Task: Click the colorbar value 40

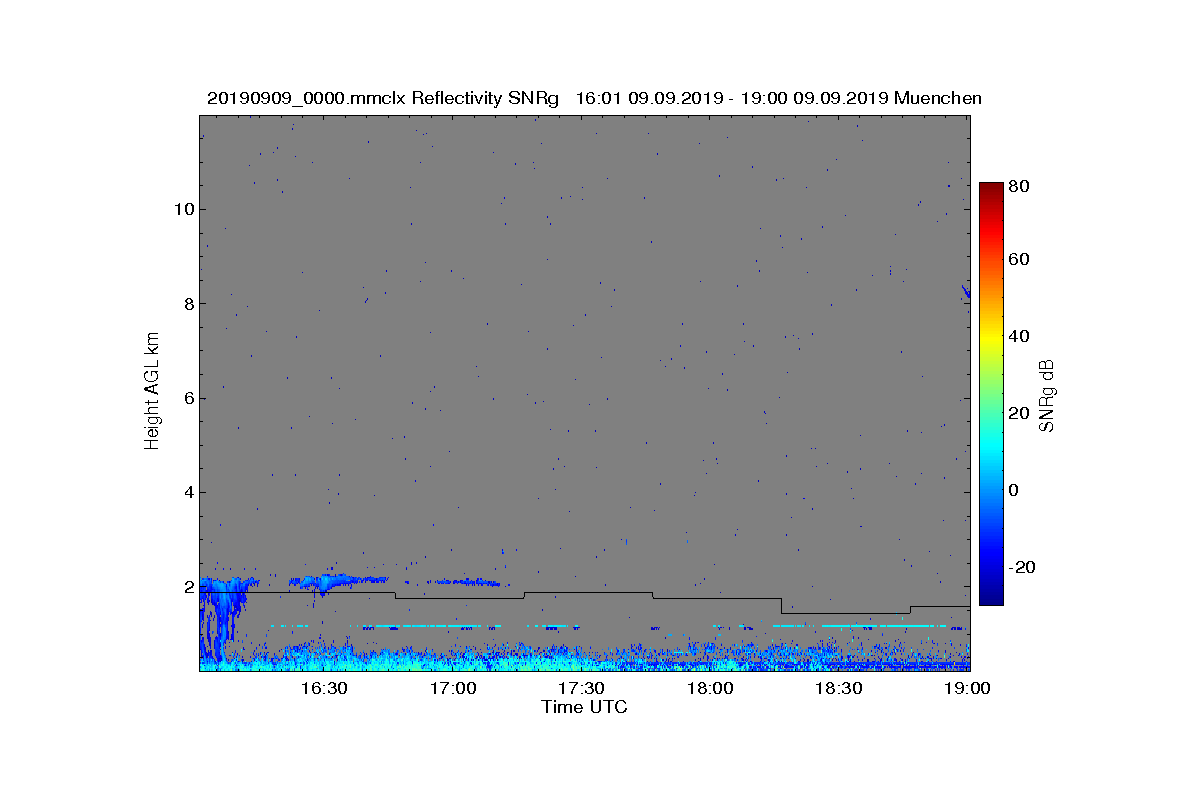Action: click(1020, 336)
